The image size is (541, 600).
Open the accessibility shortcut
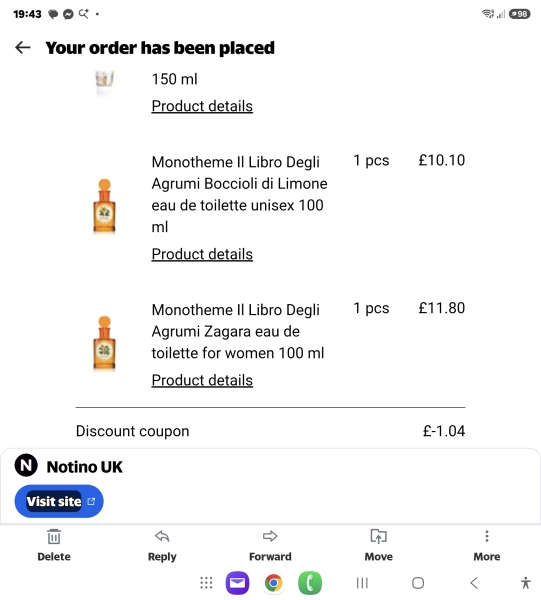(526, 583)
